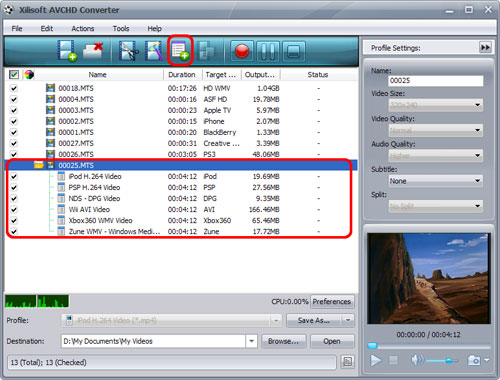500x380 pixels.
Task: Uncheck the 00001.MTS checkbox
Action: pos(14,132)
